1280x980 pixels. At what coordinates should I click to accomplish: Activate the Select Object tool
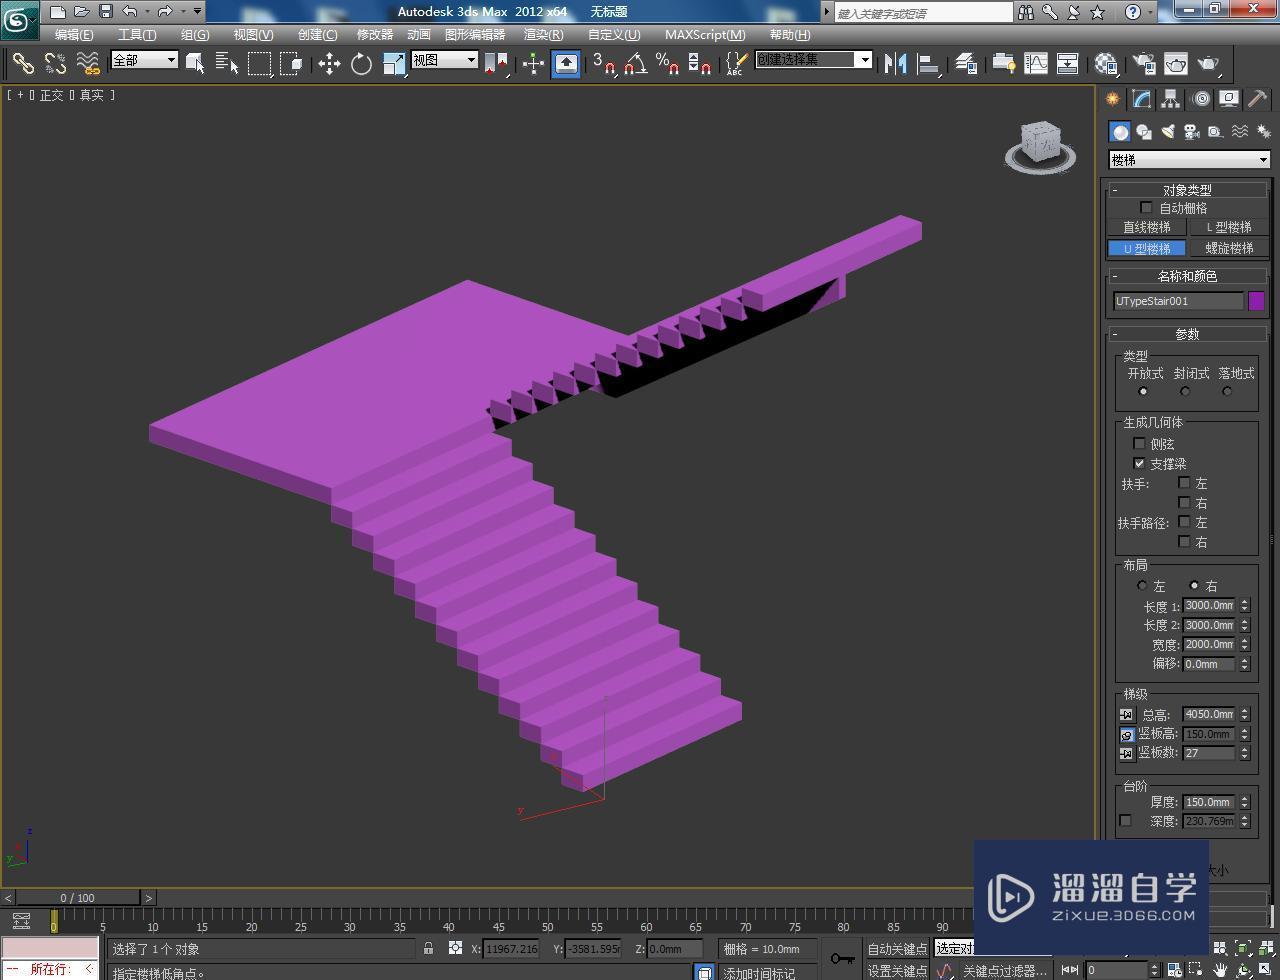tap(196, 64)
